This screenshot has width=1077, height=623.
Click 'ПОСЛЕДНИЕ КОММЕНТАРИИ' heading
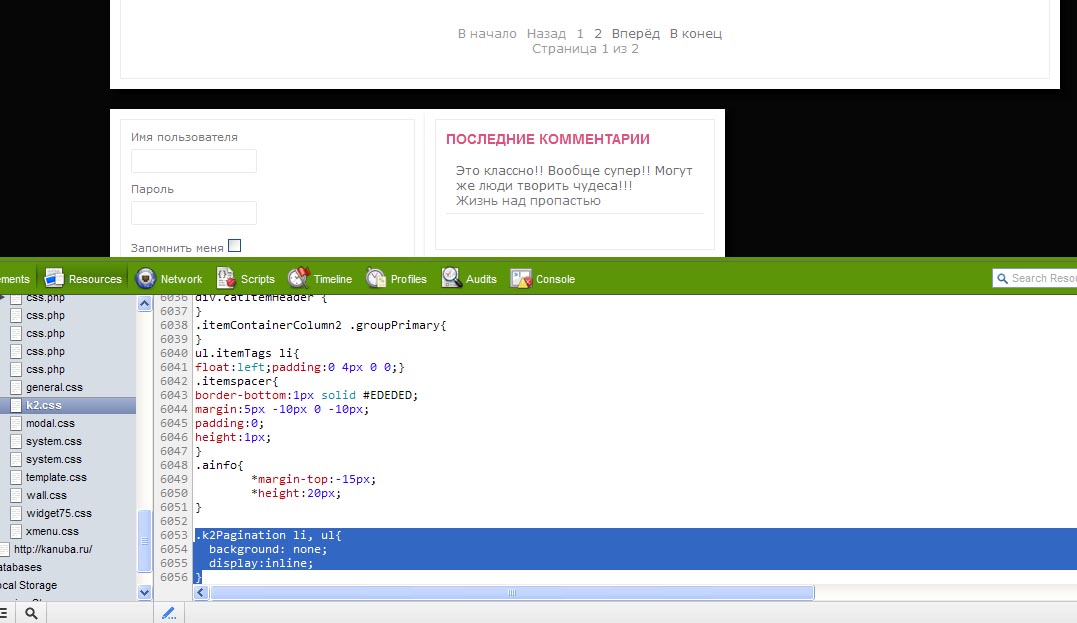547,139
